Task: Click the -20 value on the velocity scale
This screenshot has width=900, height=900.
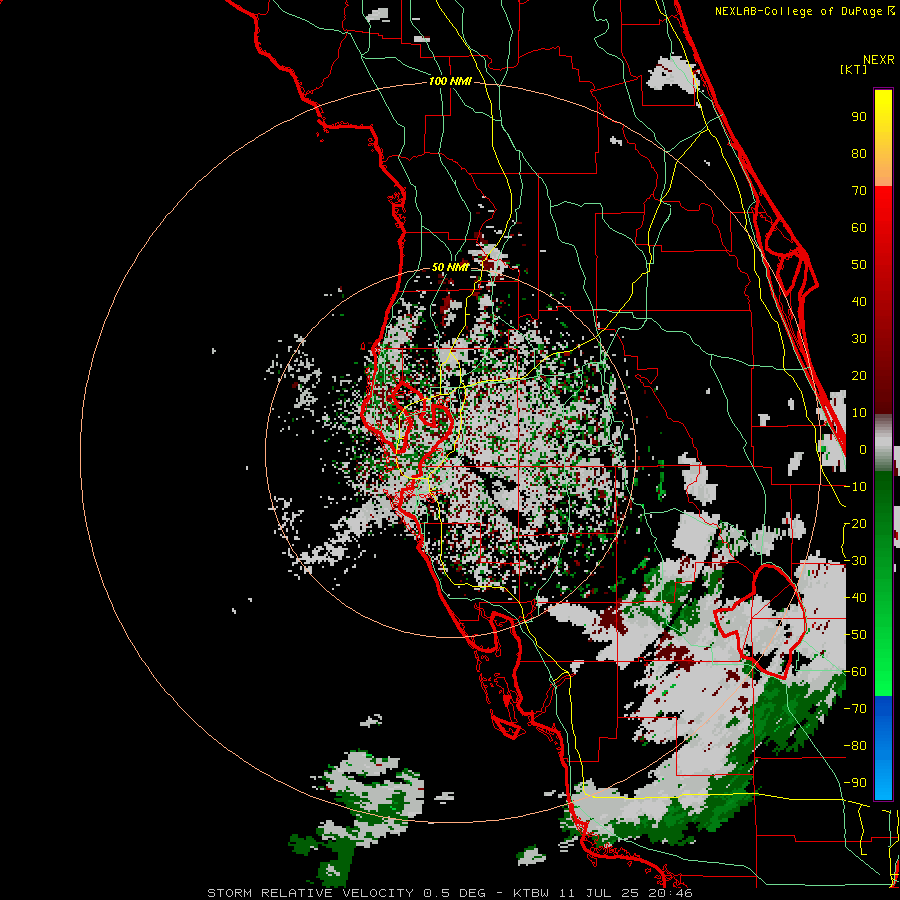Action: click(855, 524)
